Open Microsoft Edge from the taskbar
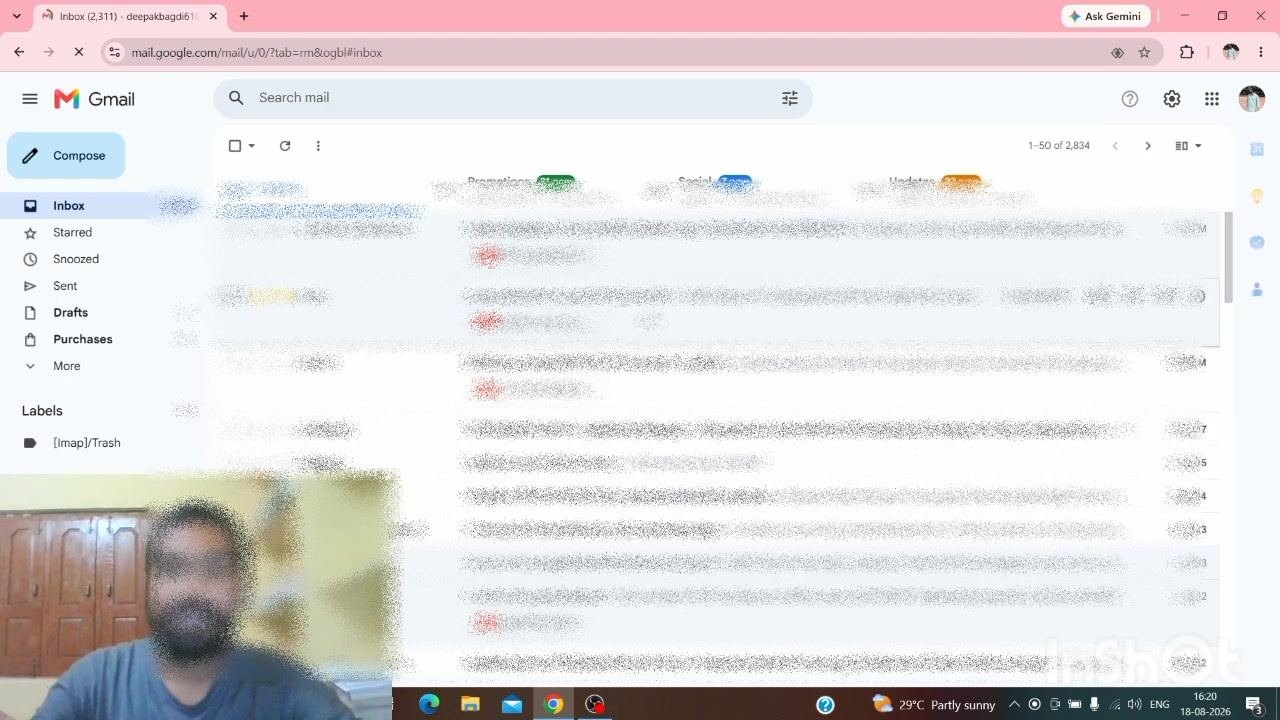The height and width of the screenshot is (720, 1280). tap(429, 704)
